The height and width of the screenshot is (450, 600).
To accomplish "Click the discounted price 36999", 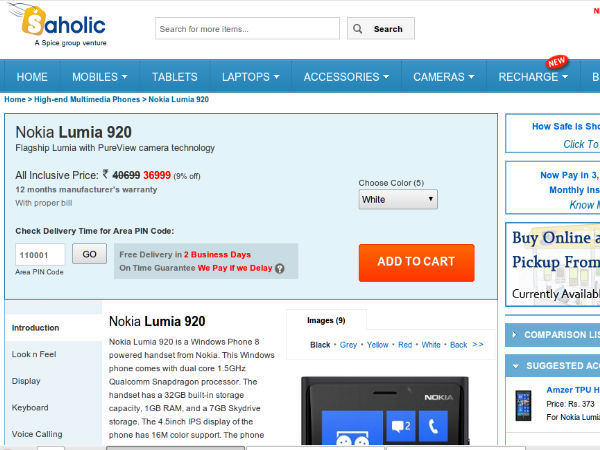I will click(x=157, y=175).
